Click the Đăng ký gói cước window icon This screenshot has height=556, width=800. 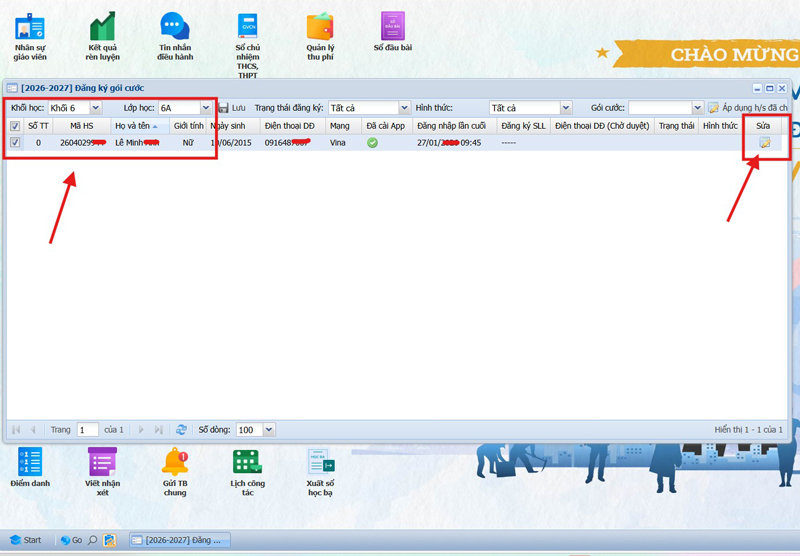[x=12, y=88]
